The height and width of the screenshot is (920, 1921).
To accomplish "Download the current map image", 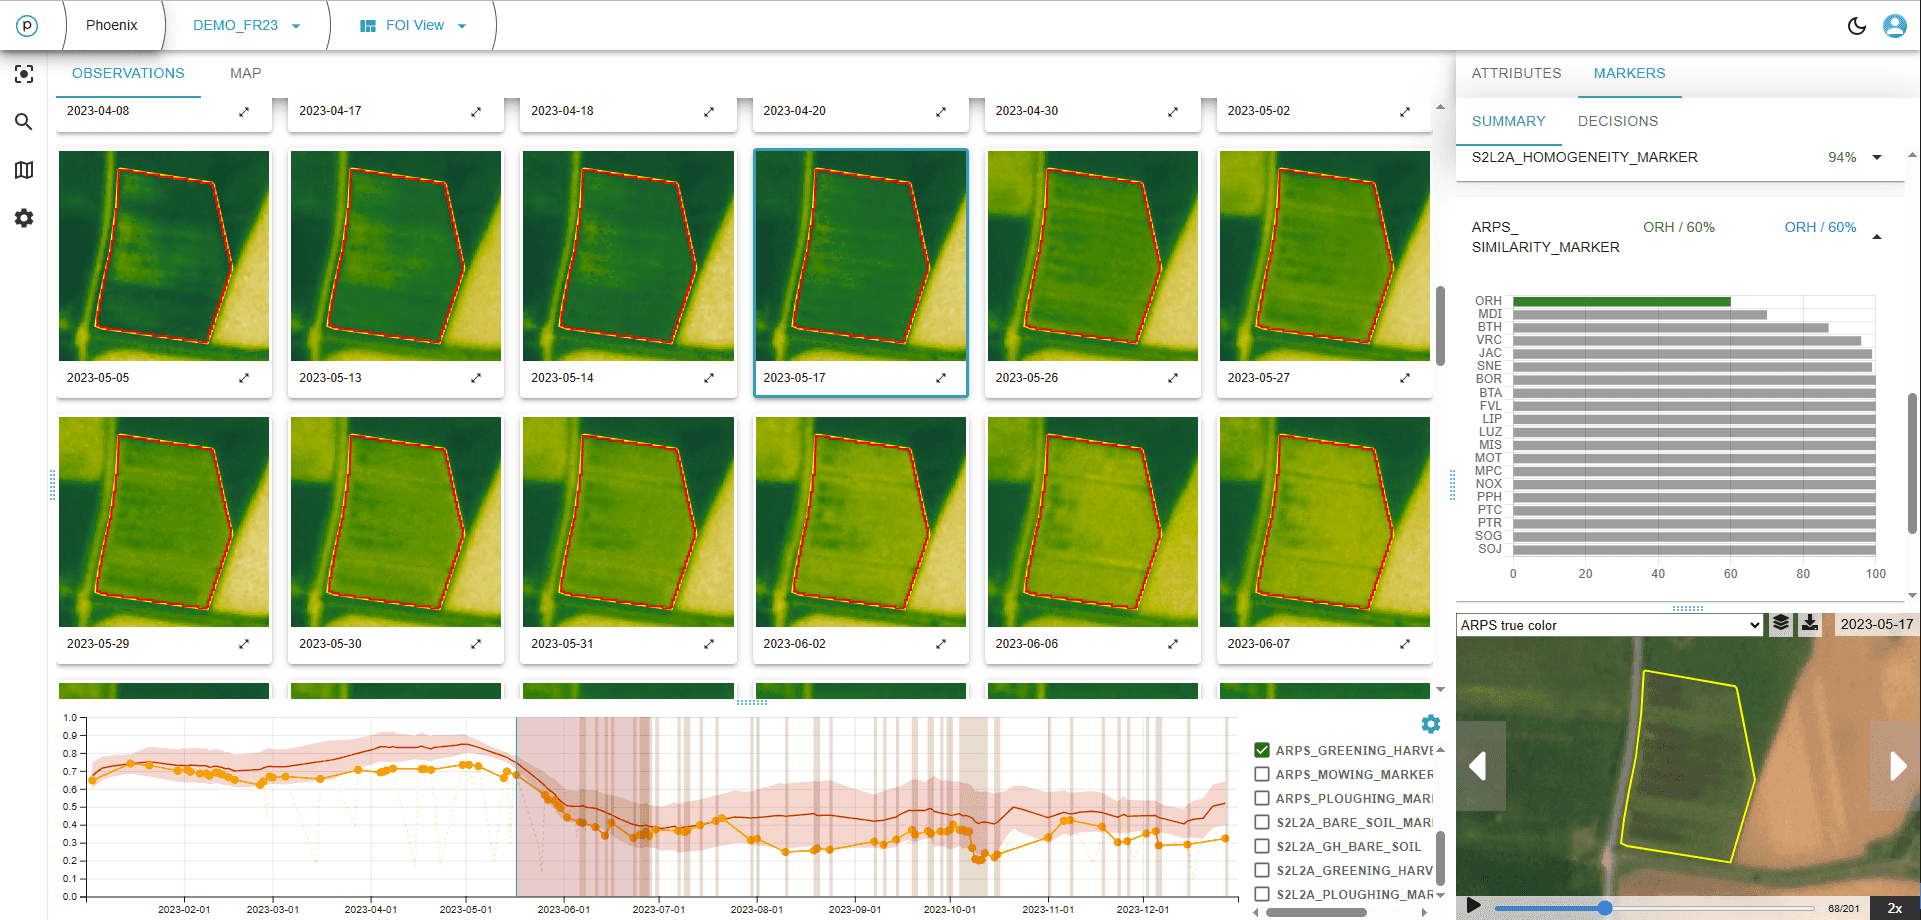I will 1810,624.
